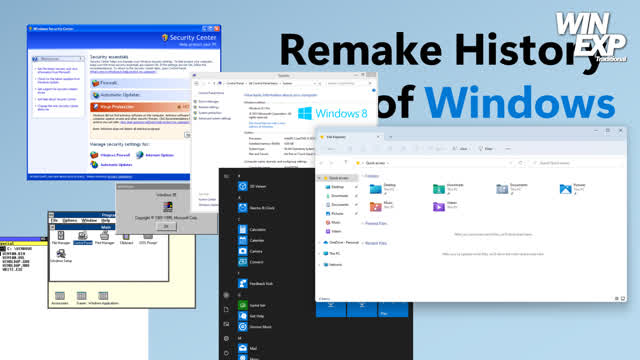Launch Alarms & Clock from Start menu

(x=256, y=208)
